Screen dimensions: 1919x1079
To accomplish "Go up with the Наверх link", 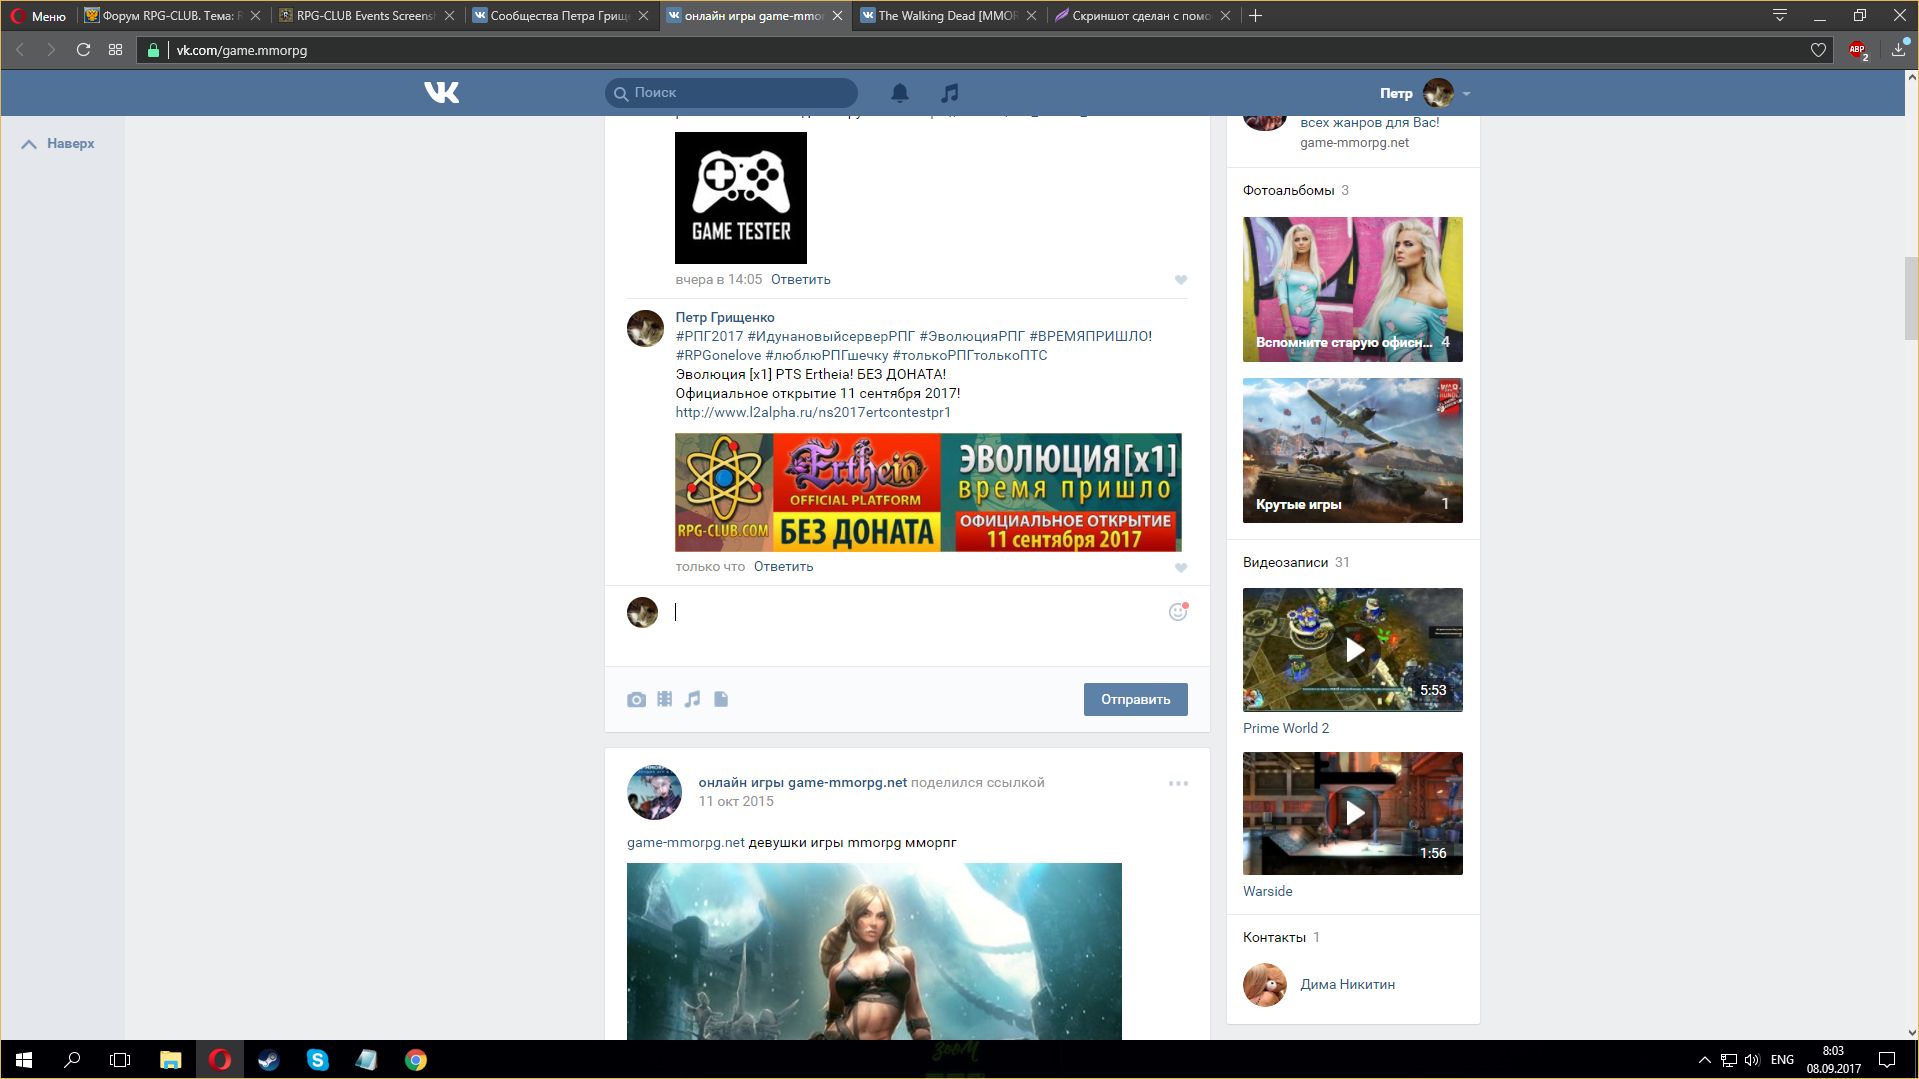I will point(58,144).
